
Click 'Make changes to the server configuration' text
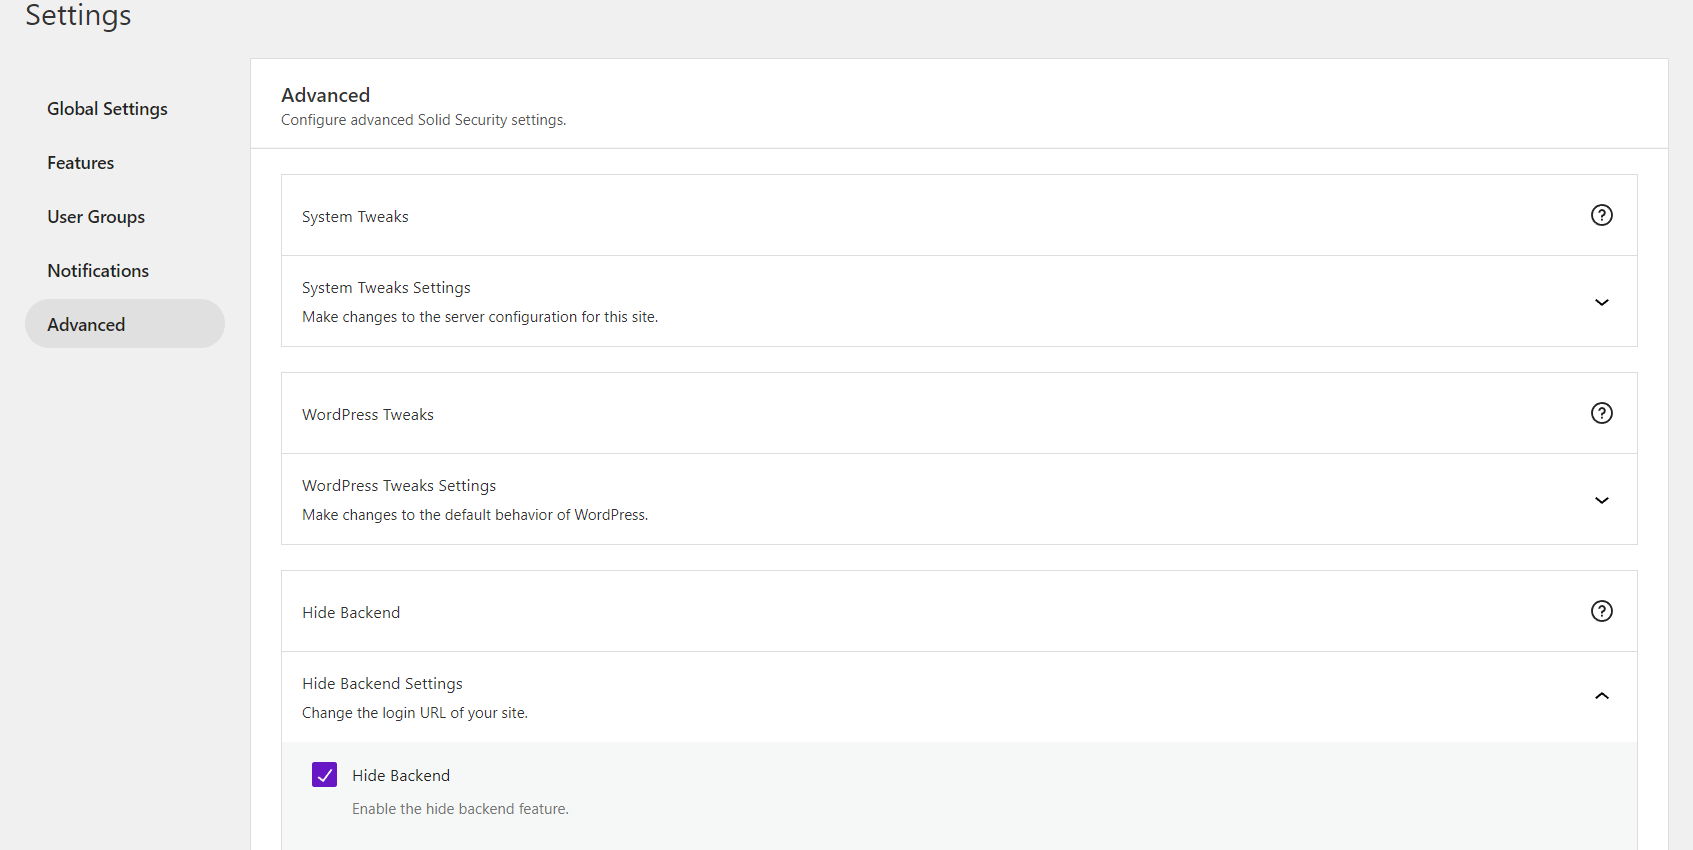[480, 317]
